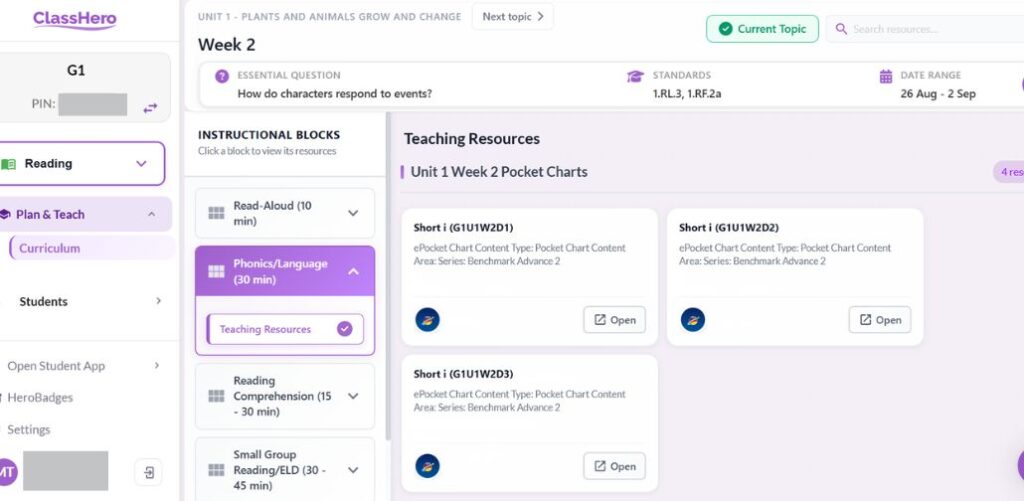Click the logout icon beside the user name
This screenshot has height=501, width=1024.
(148, 472)
